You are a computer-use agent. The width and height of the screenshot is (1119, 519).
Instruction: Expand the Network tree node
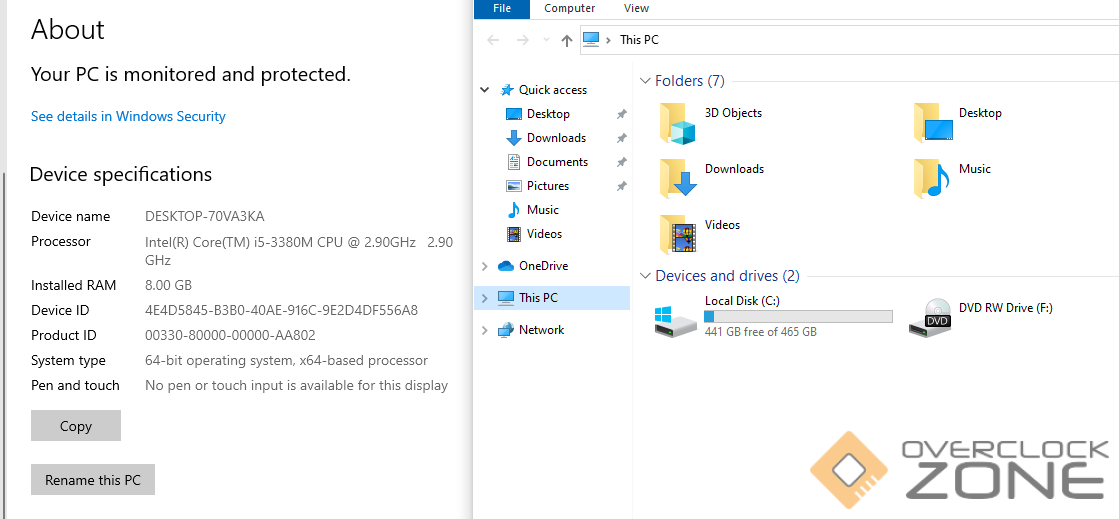(485, 330)
